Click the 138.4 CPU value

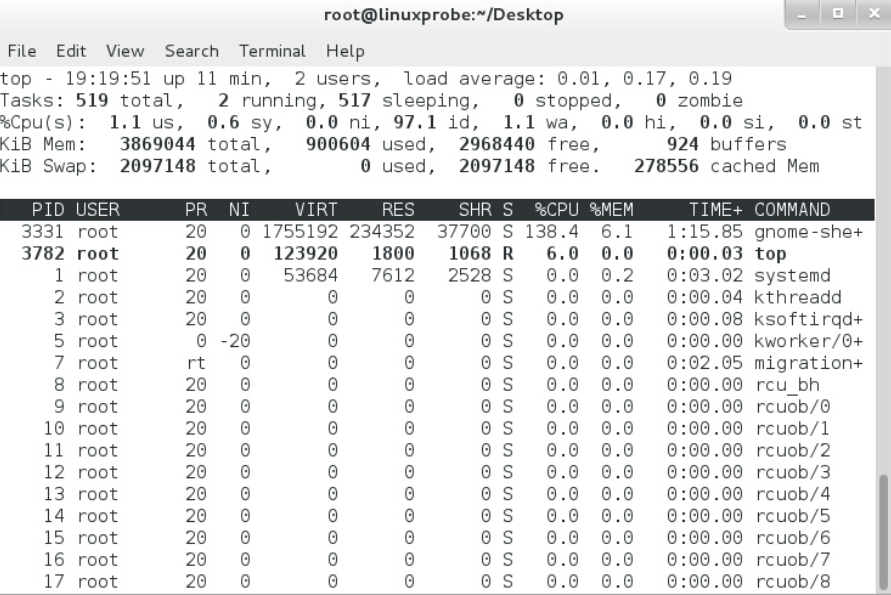tap(551, 232)
